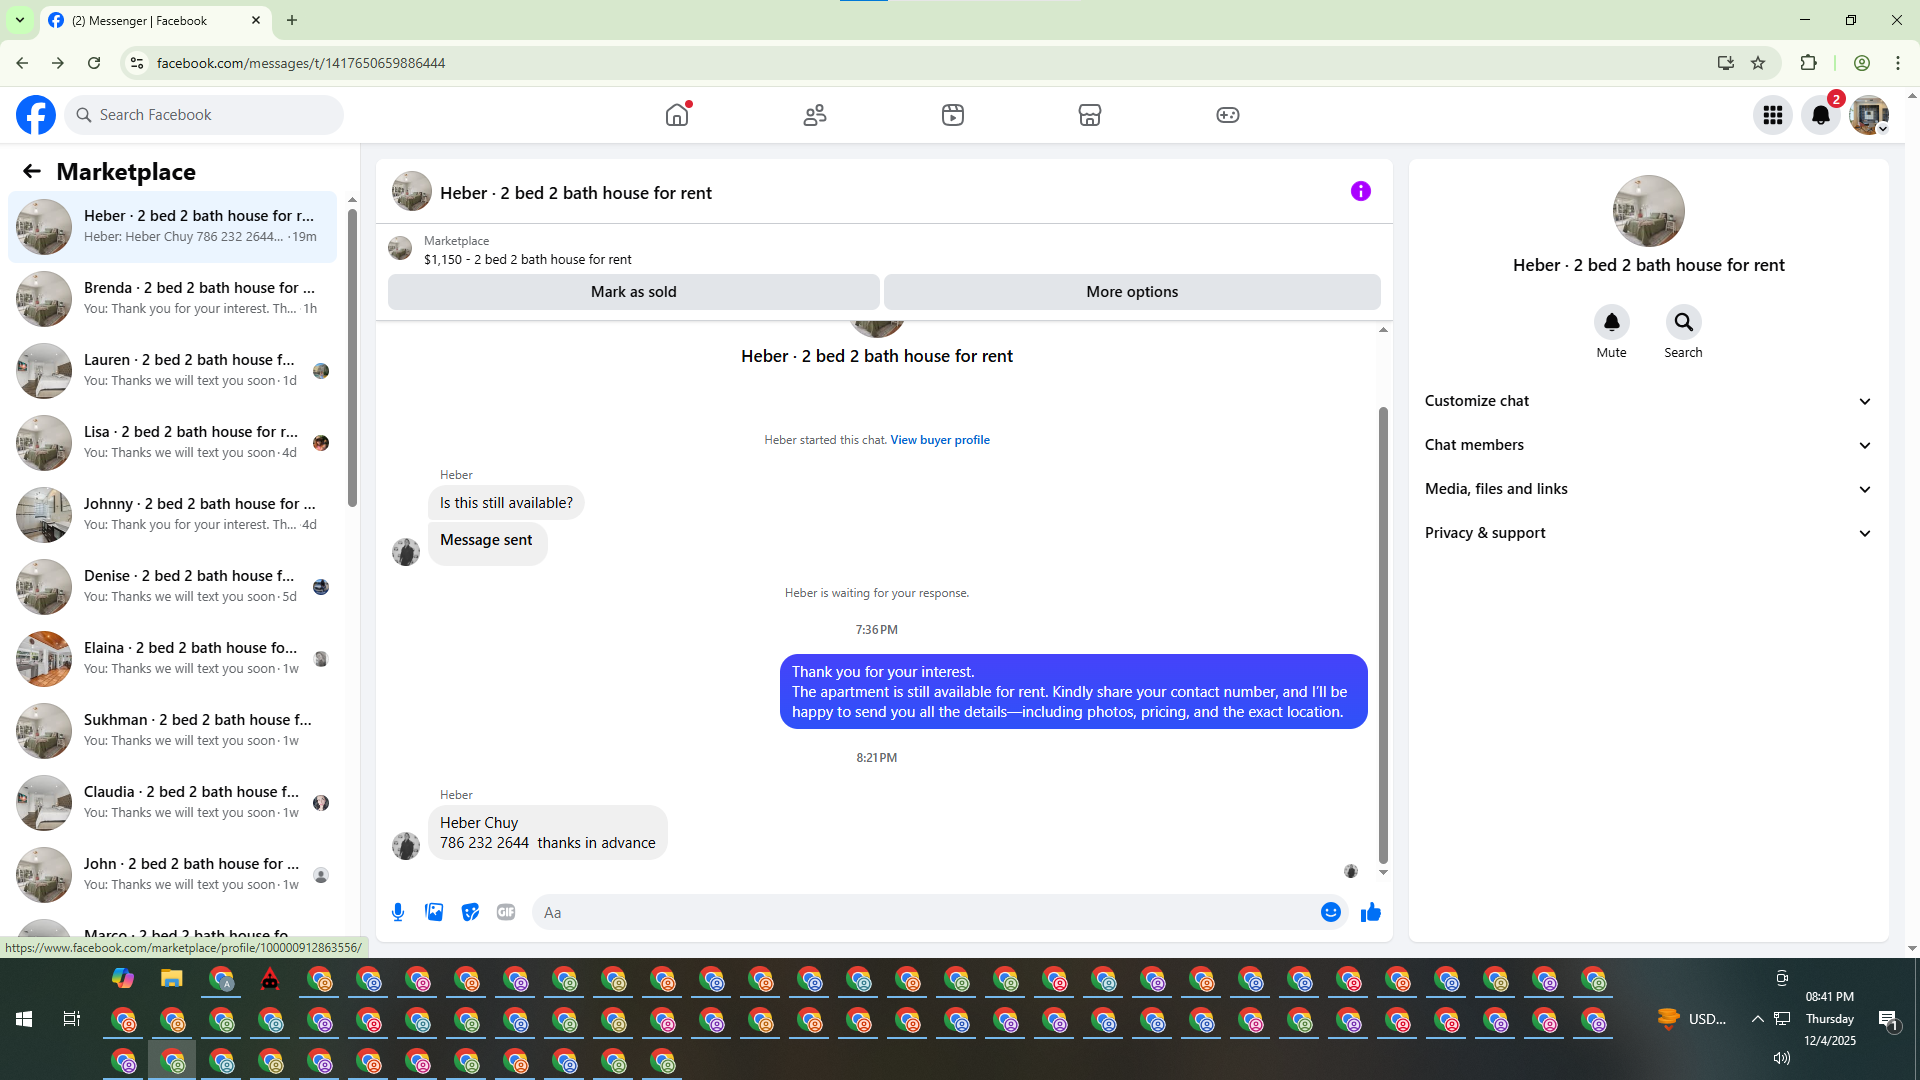This screenshot has height=1080, width=1920.
Task: Click the voice clip microphone icon
Action: (398, 912)
